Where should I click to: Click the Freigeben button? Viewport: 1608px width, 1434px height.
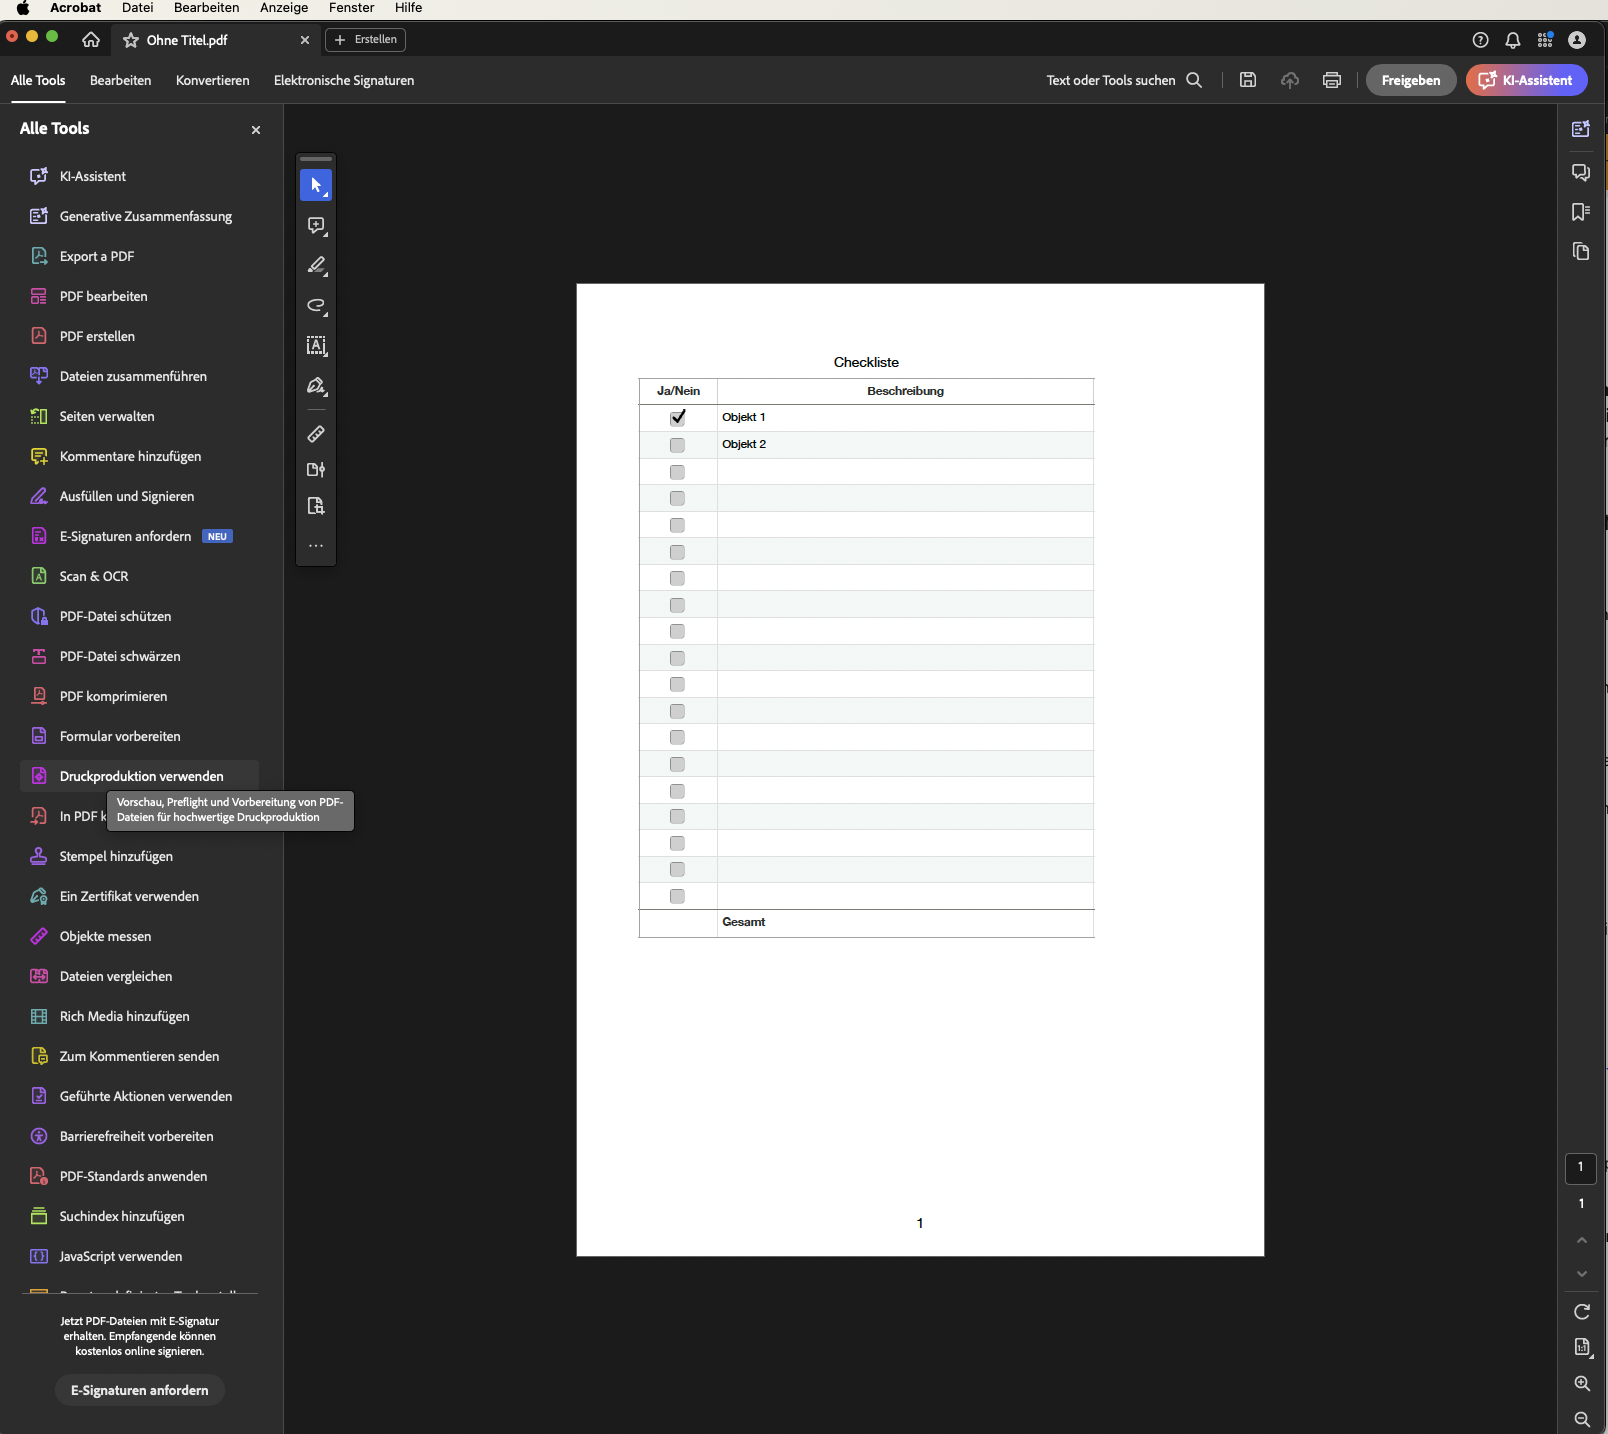pos(1411,80)
